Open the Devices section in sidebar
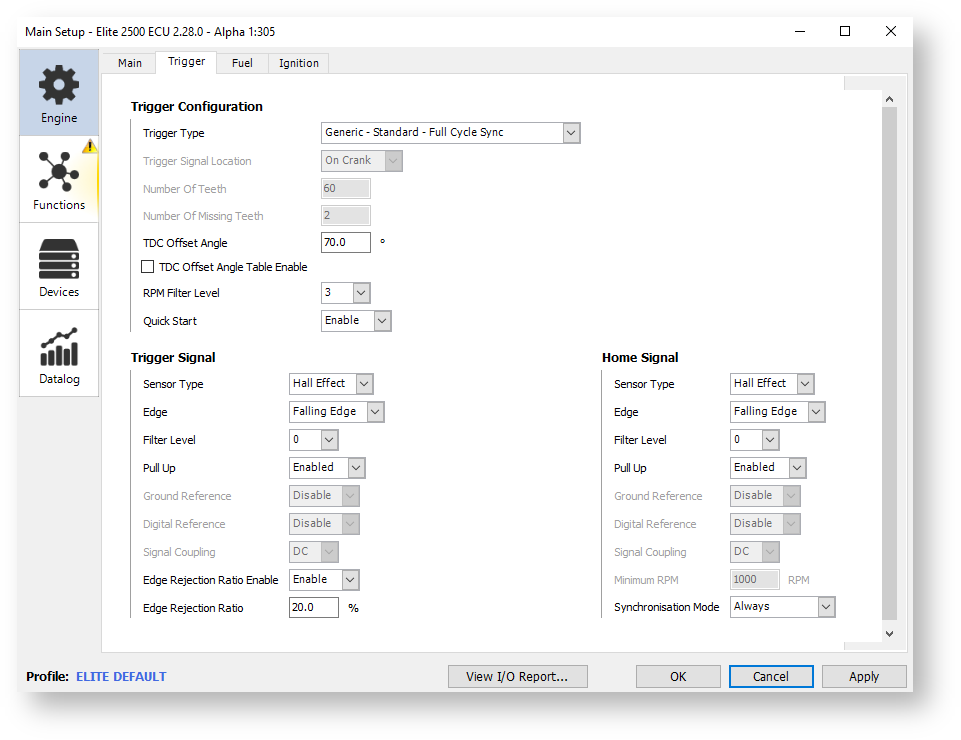This screenshot has height=740, width=961. pos(59,266)
